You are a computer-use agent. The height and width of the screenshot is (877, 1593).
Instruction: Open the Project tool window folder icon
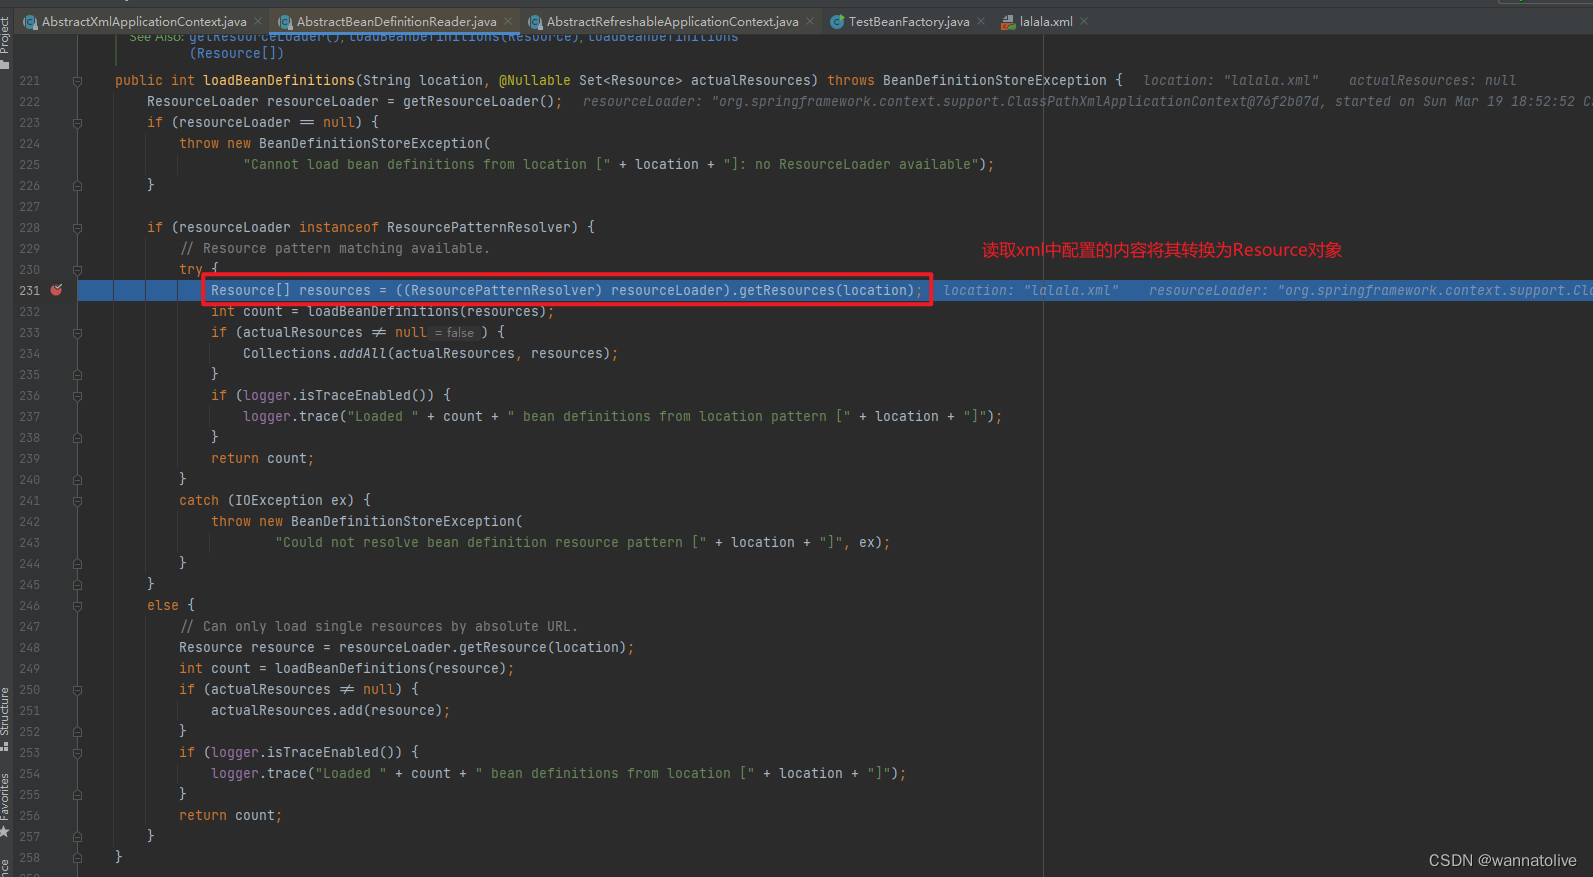tap(5, 64)
